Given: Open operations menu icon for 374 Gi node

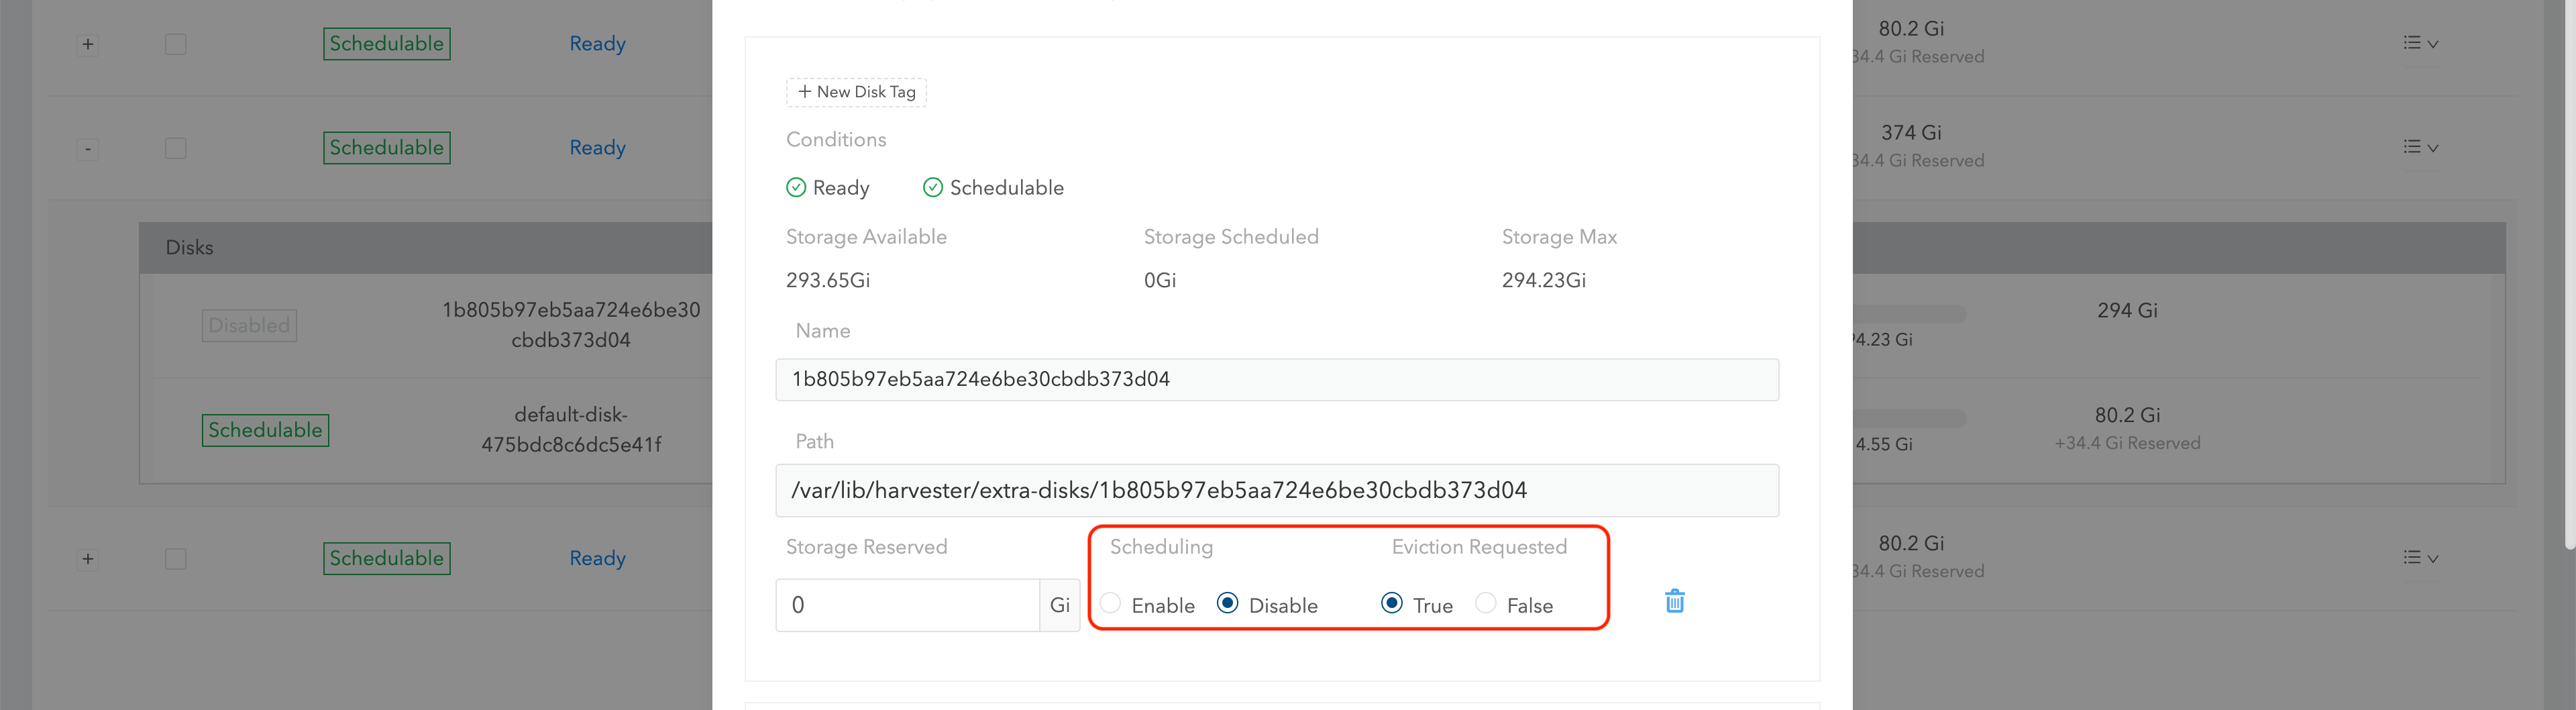Looking at the screenshot, I should click(x=2420, y=147).
